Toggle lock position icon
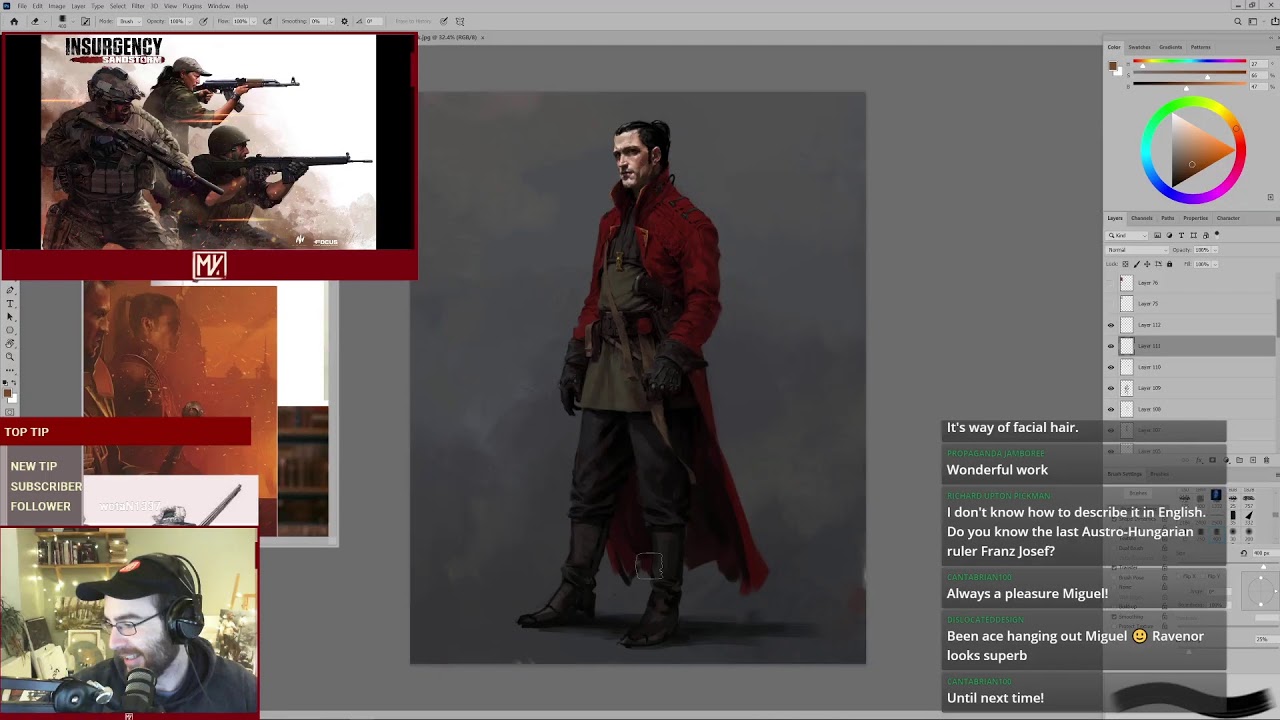The width and height of the screenshot is (1280, 720). coord(1147,264)
